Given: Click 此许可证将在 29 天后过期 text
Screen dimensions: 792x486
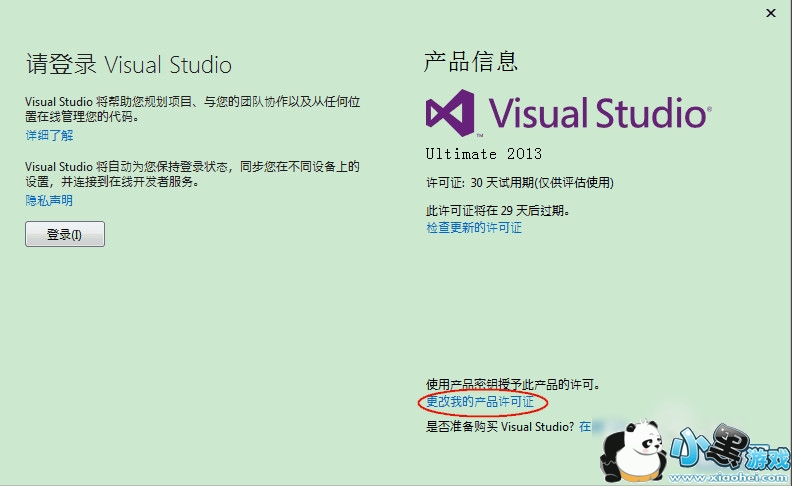Looking at the screenshot, I should (x=498, y=210).
